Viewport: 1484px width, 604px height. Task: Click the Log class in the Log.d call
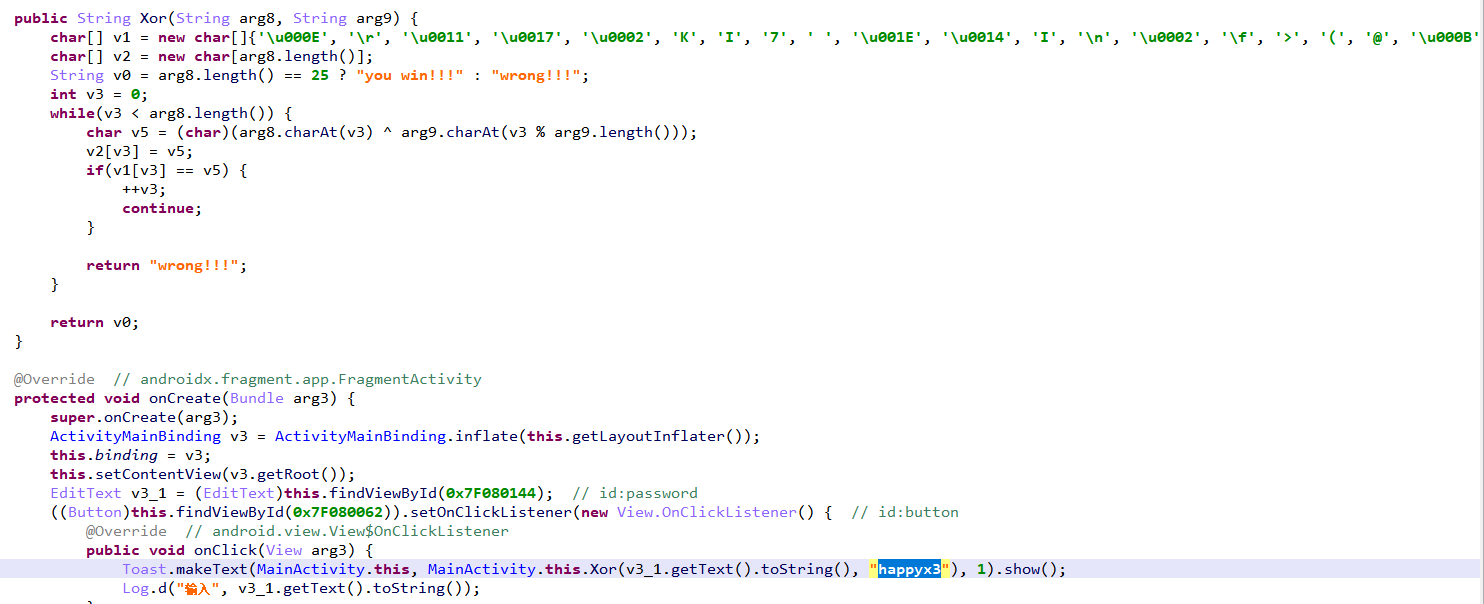tap(135, 588)
